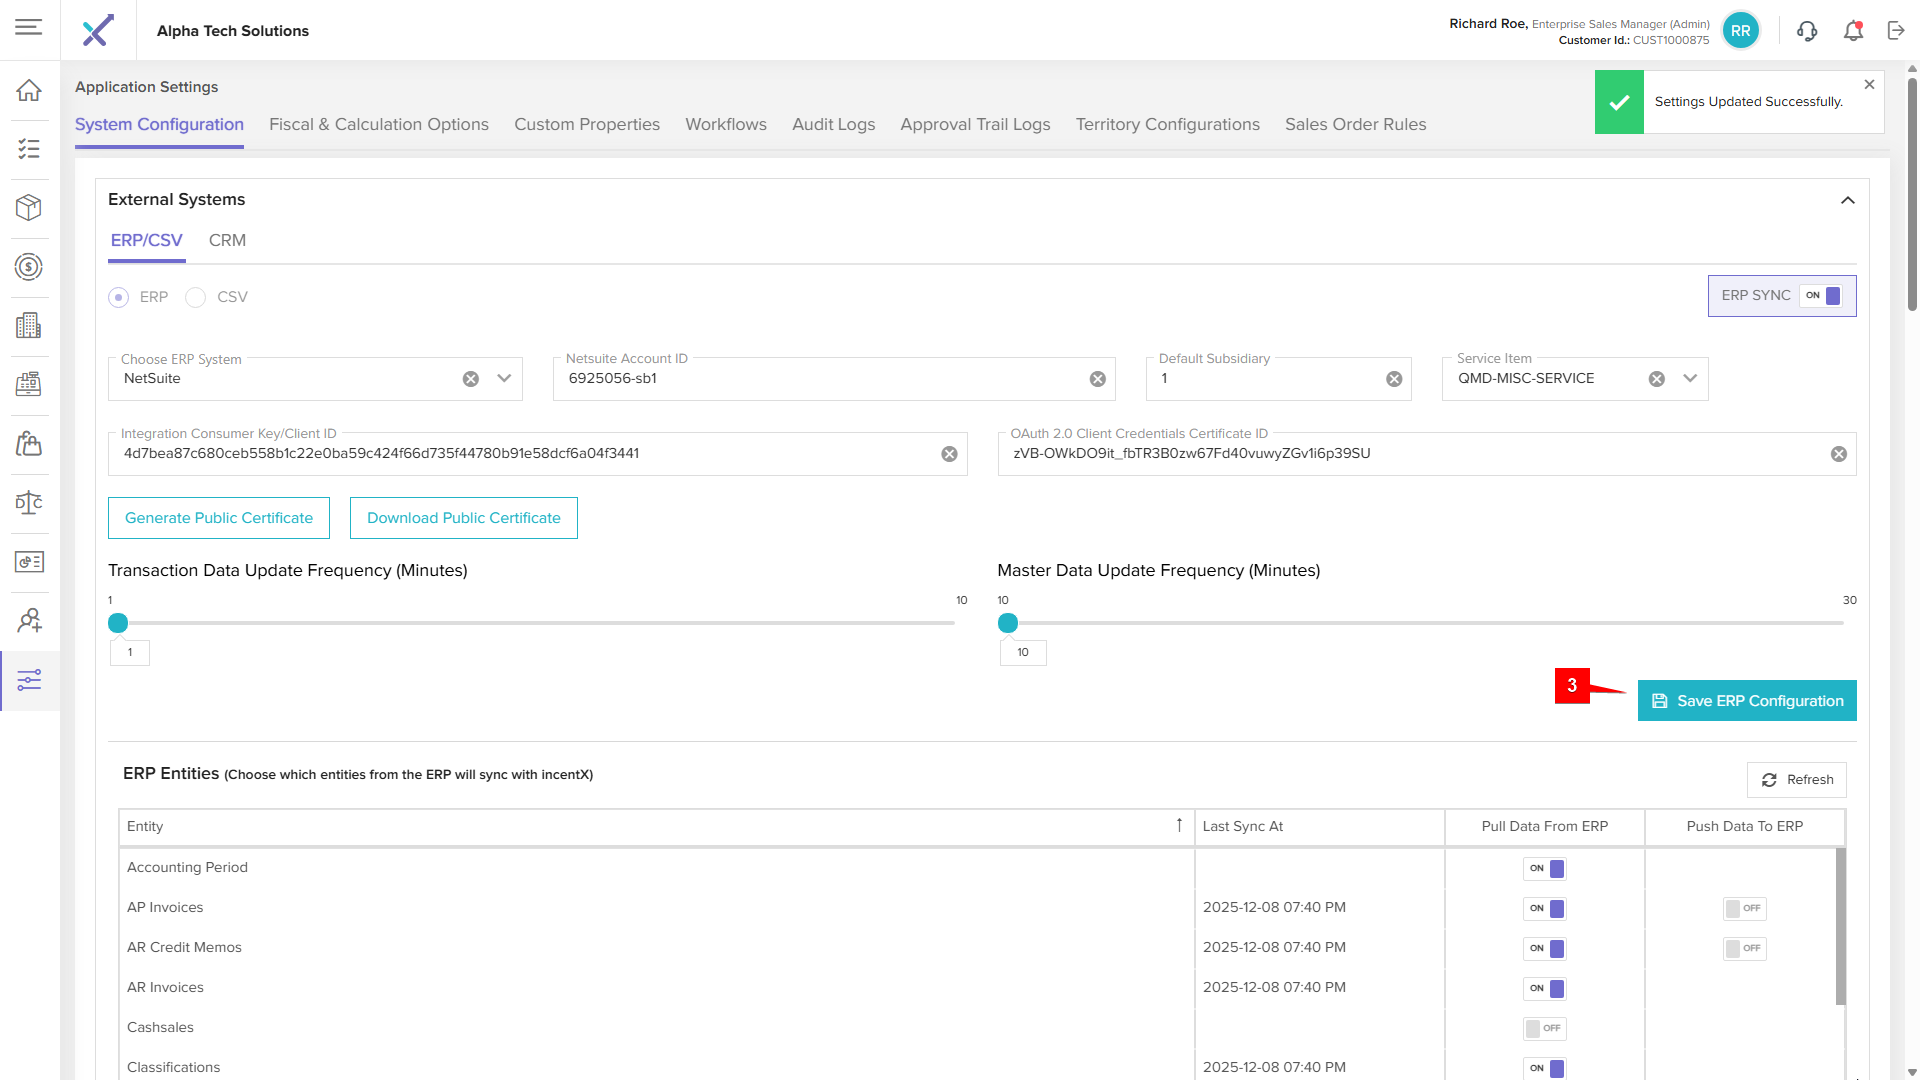Open the balance scale sidebar icon
The height and width of the screenshot is (1080, 1920).
(x=29, y=503)
